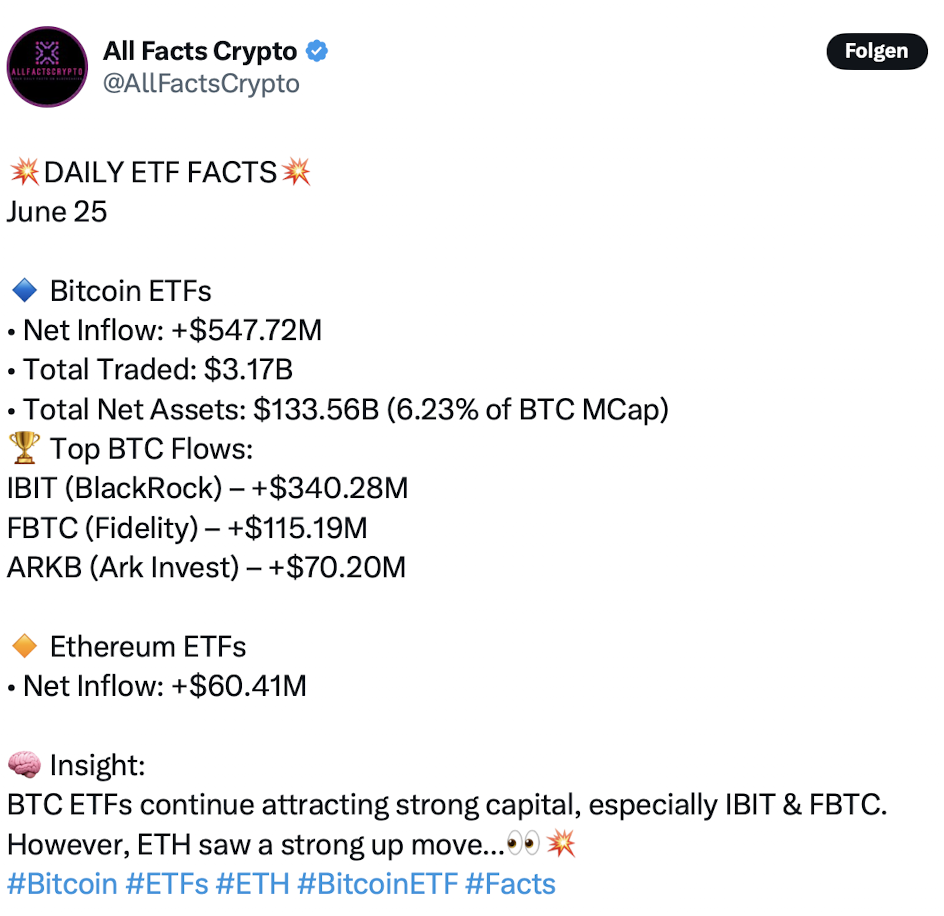The height and width of the screenshot is (916, 944).
Task: Open the #ETFs hashtag
Action: tap(167, 883)
